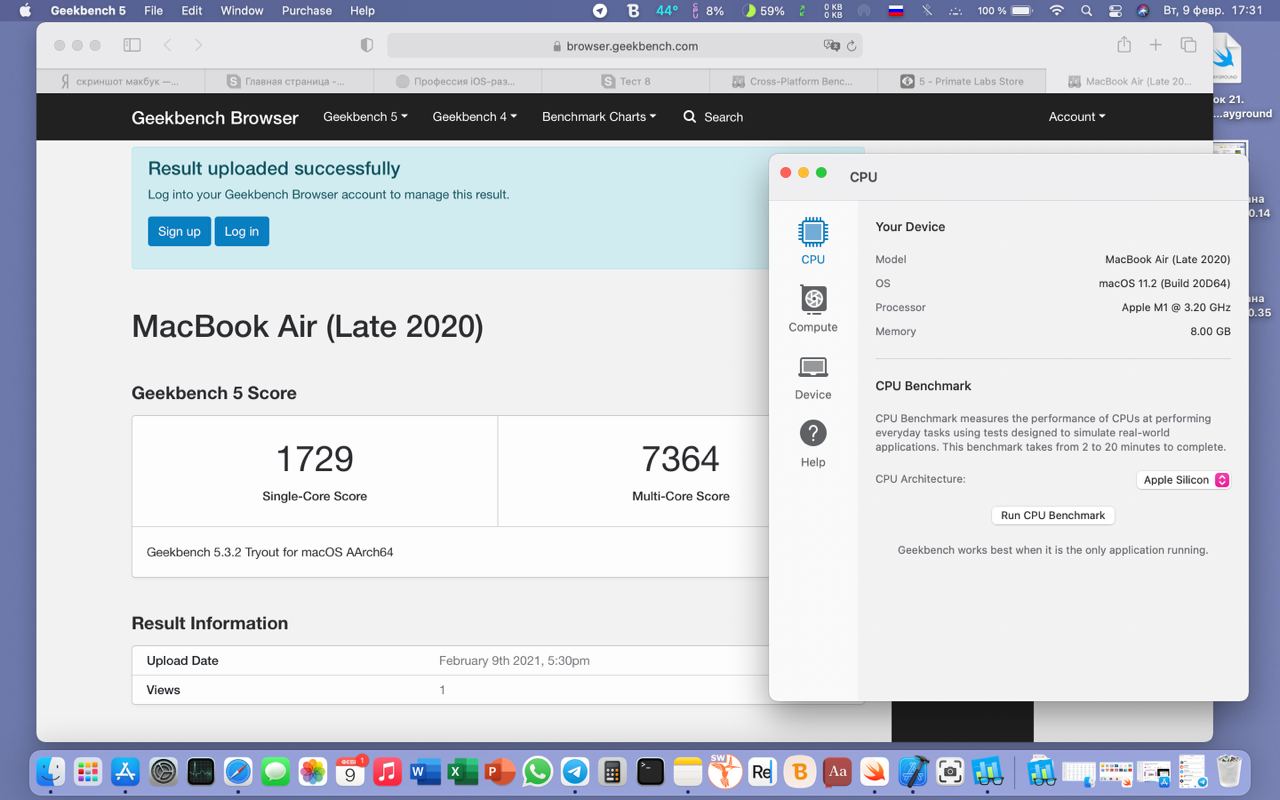Show Safari sidebar
The height and width of the screenshot is (800, 1280).
(132, 45)
